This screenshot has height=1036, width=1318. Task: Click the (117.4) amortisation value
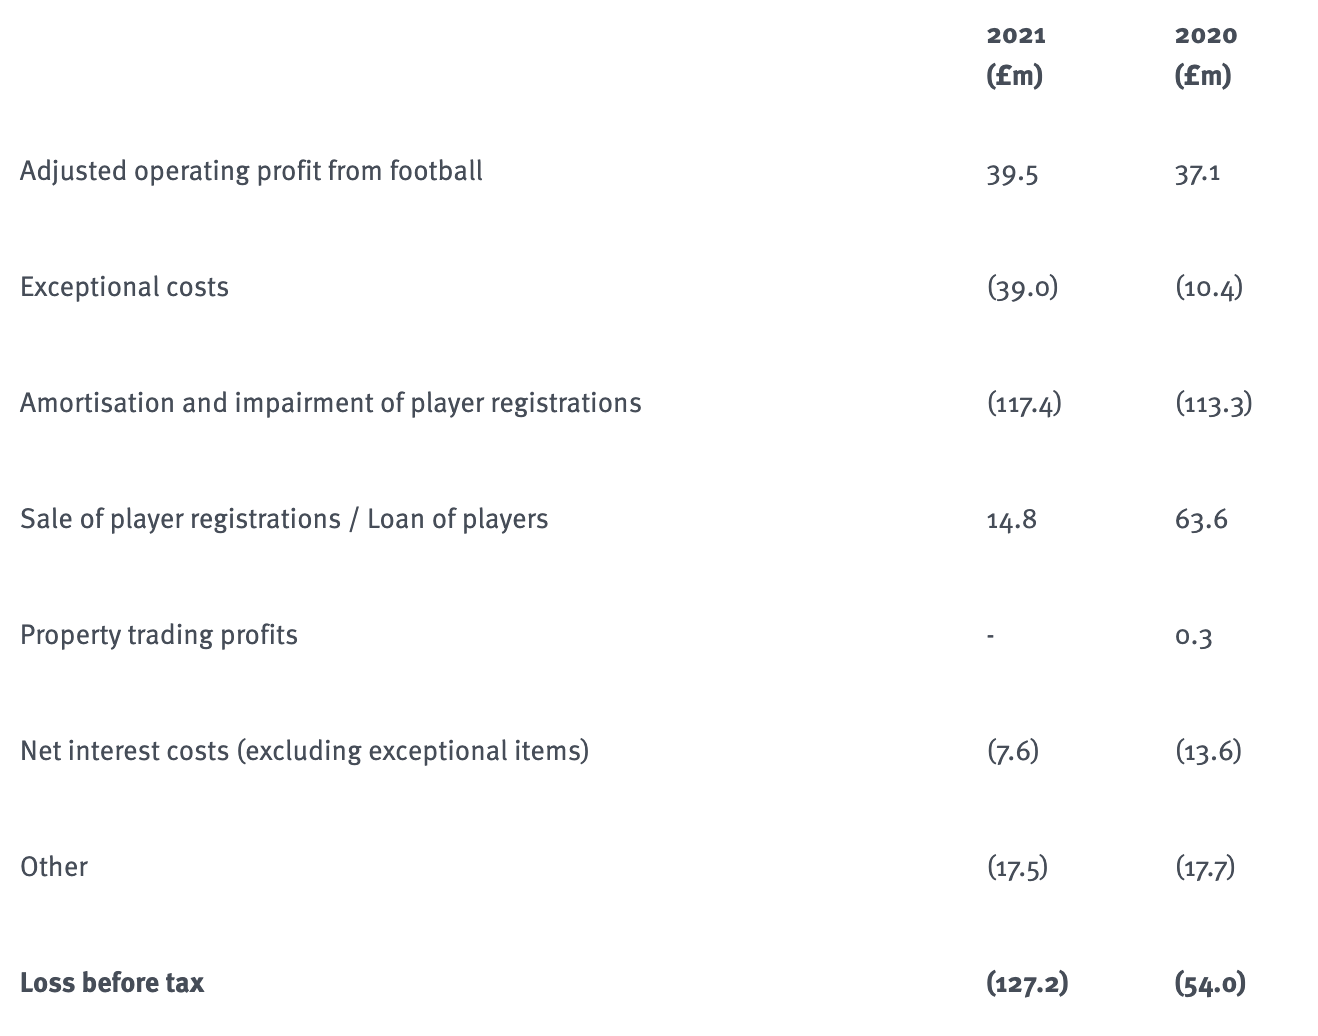(1024, 404)
